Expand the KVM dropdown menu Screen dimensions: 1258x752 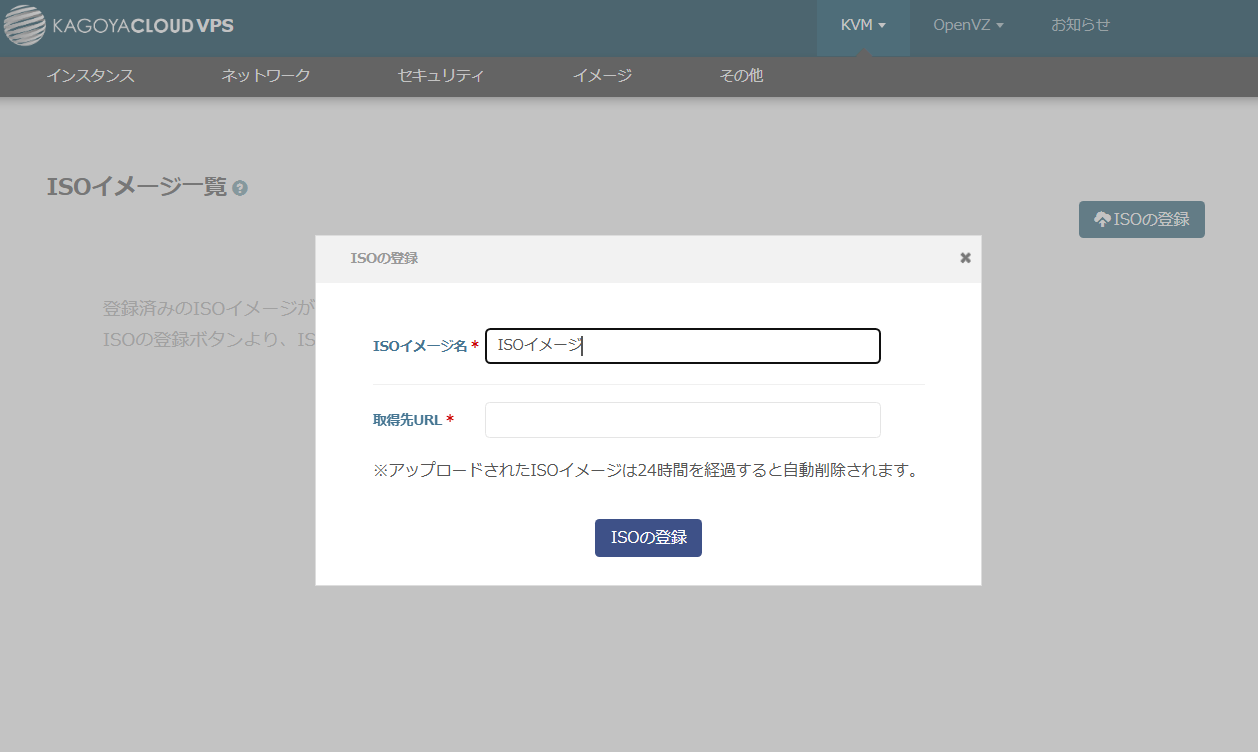point(863,25)
